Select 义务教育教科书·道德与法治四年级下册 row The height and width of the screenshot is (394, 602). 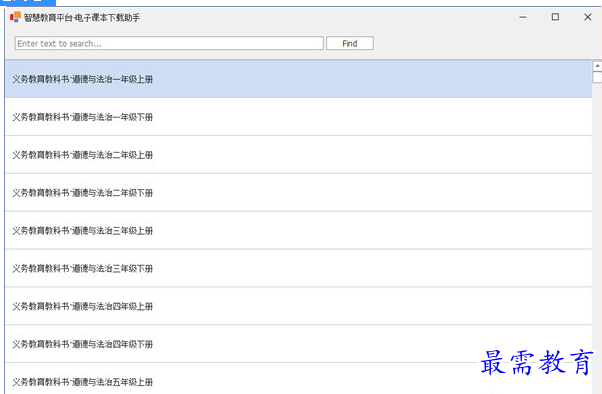click(298, 344)
